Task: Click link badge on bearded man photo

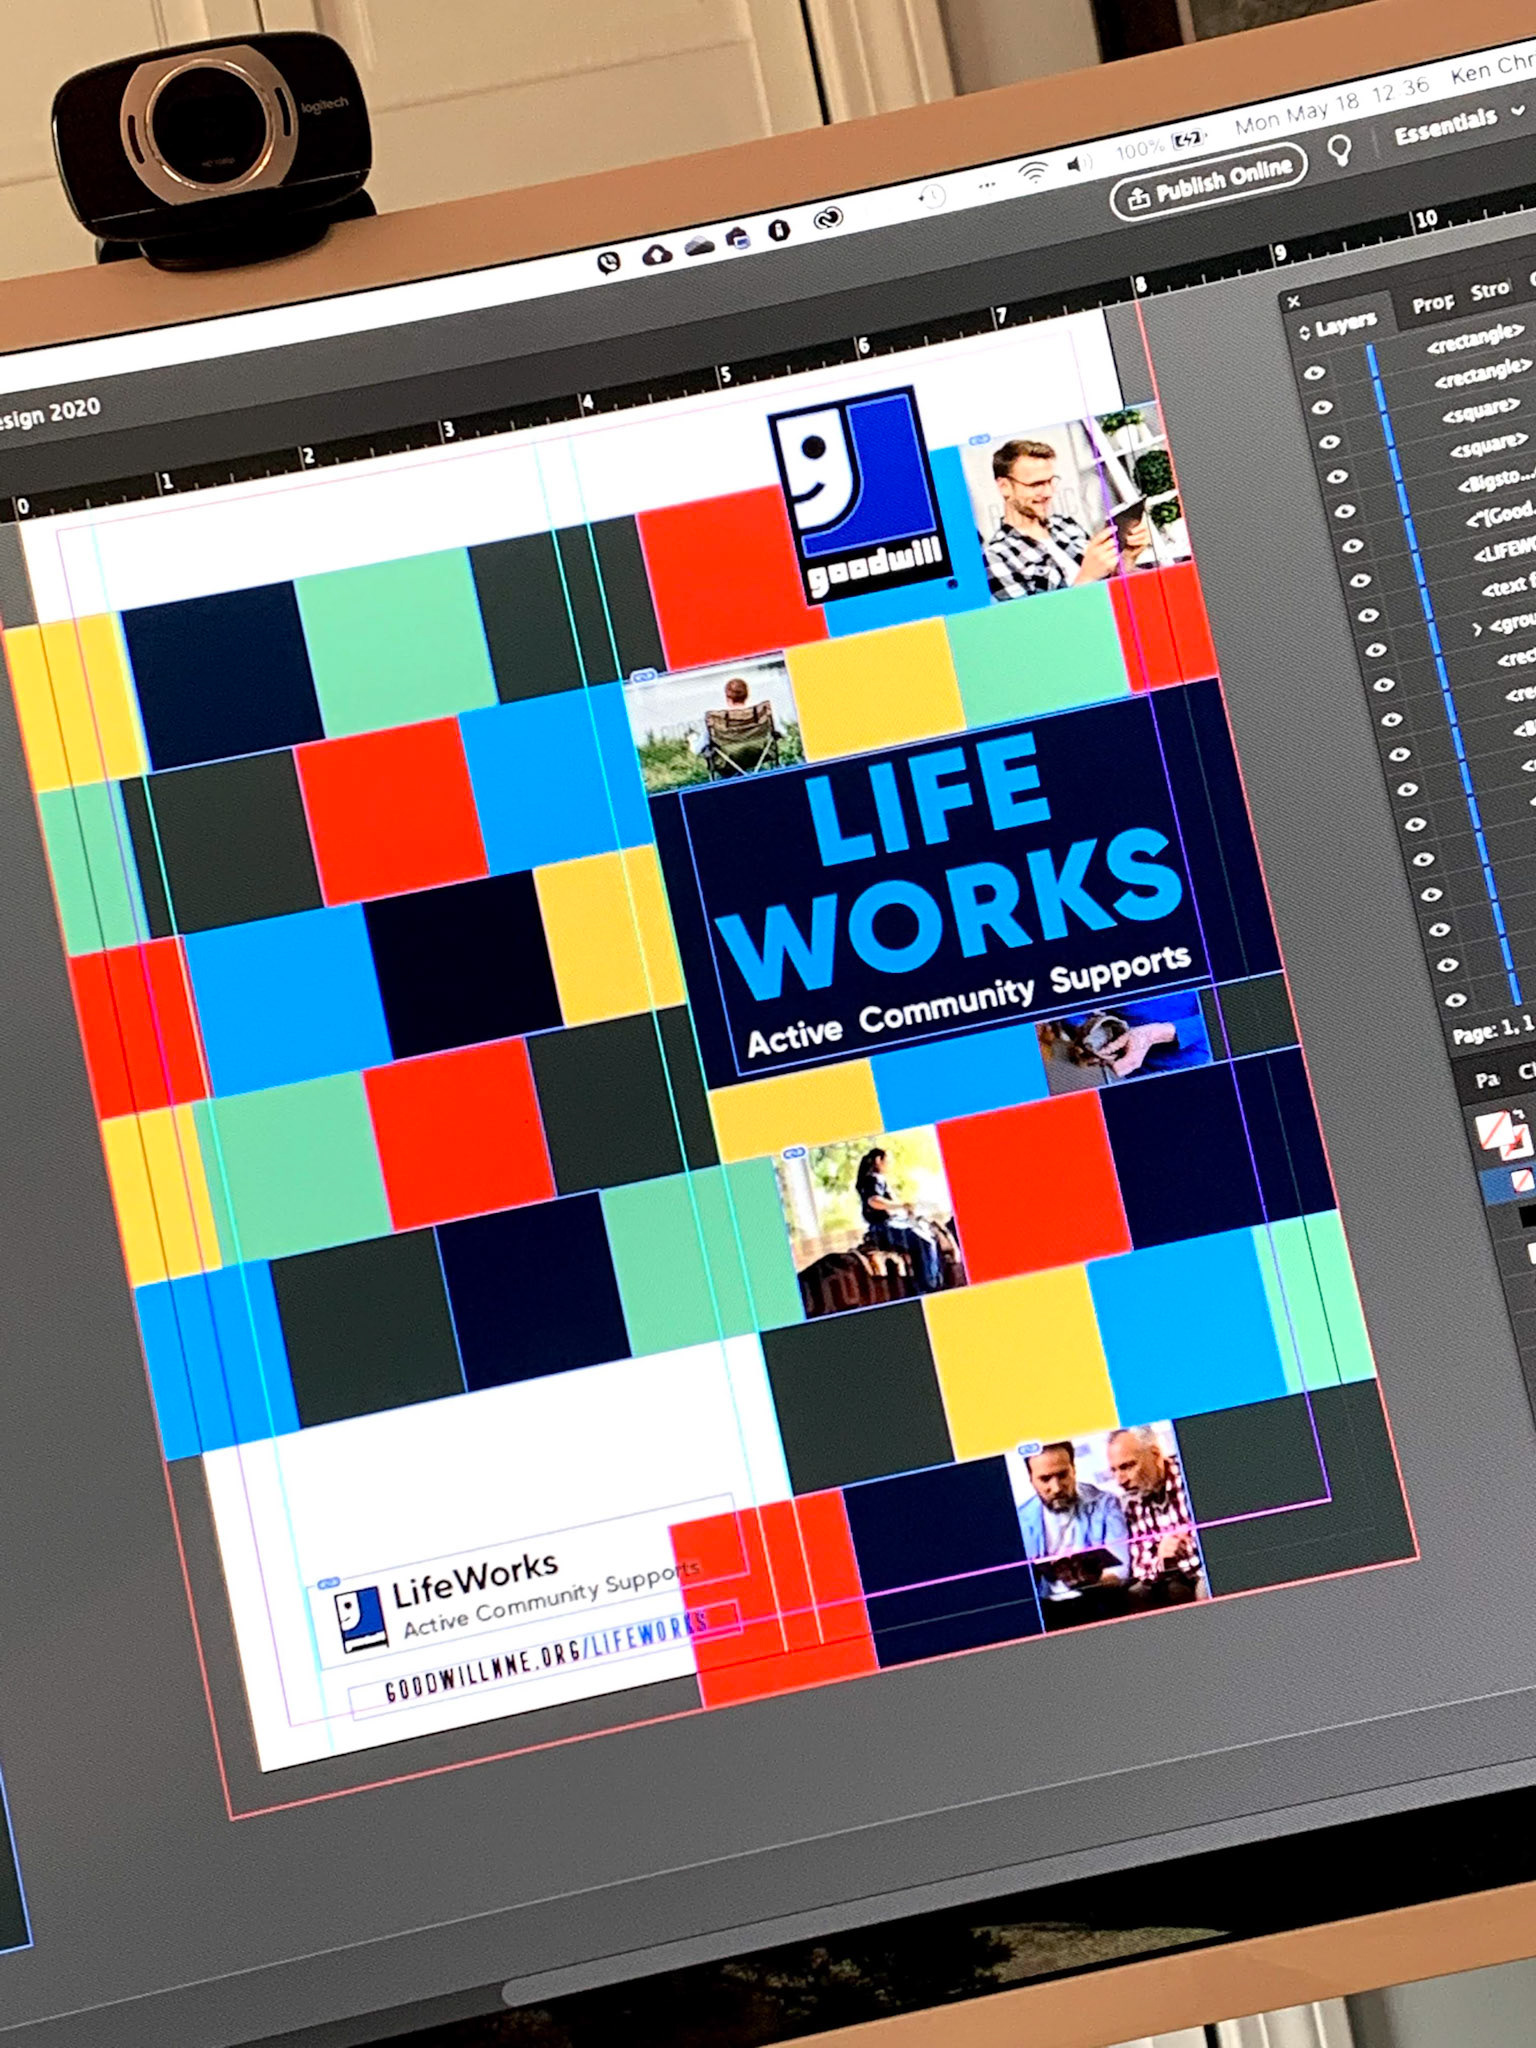Action: pyautogui.click(x=980, y=441)
